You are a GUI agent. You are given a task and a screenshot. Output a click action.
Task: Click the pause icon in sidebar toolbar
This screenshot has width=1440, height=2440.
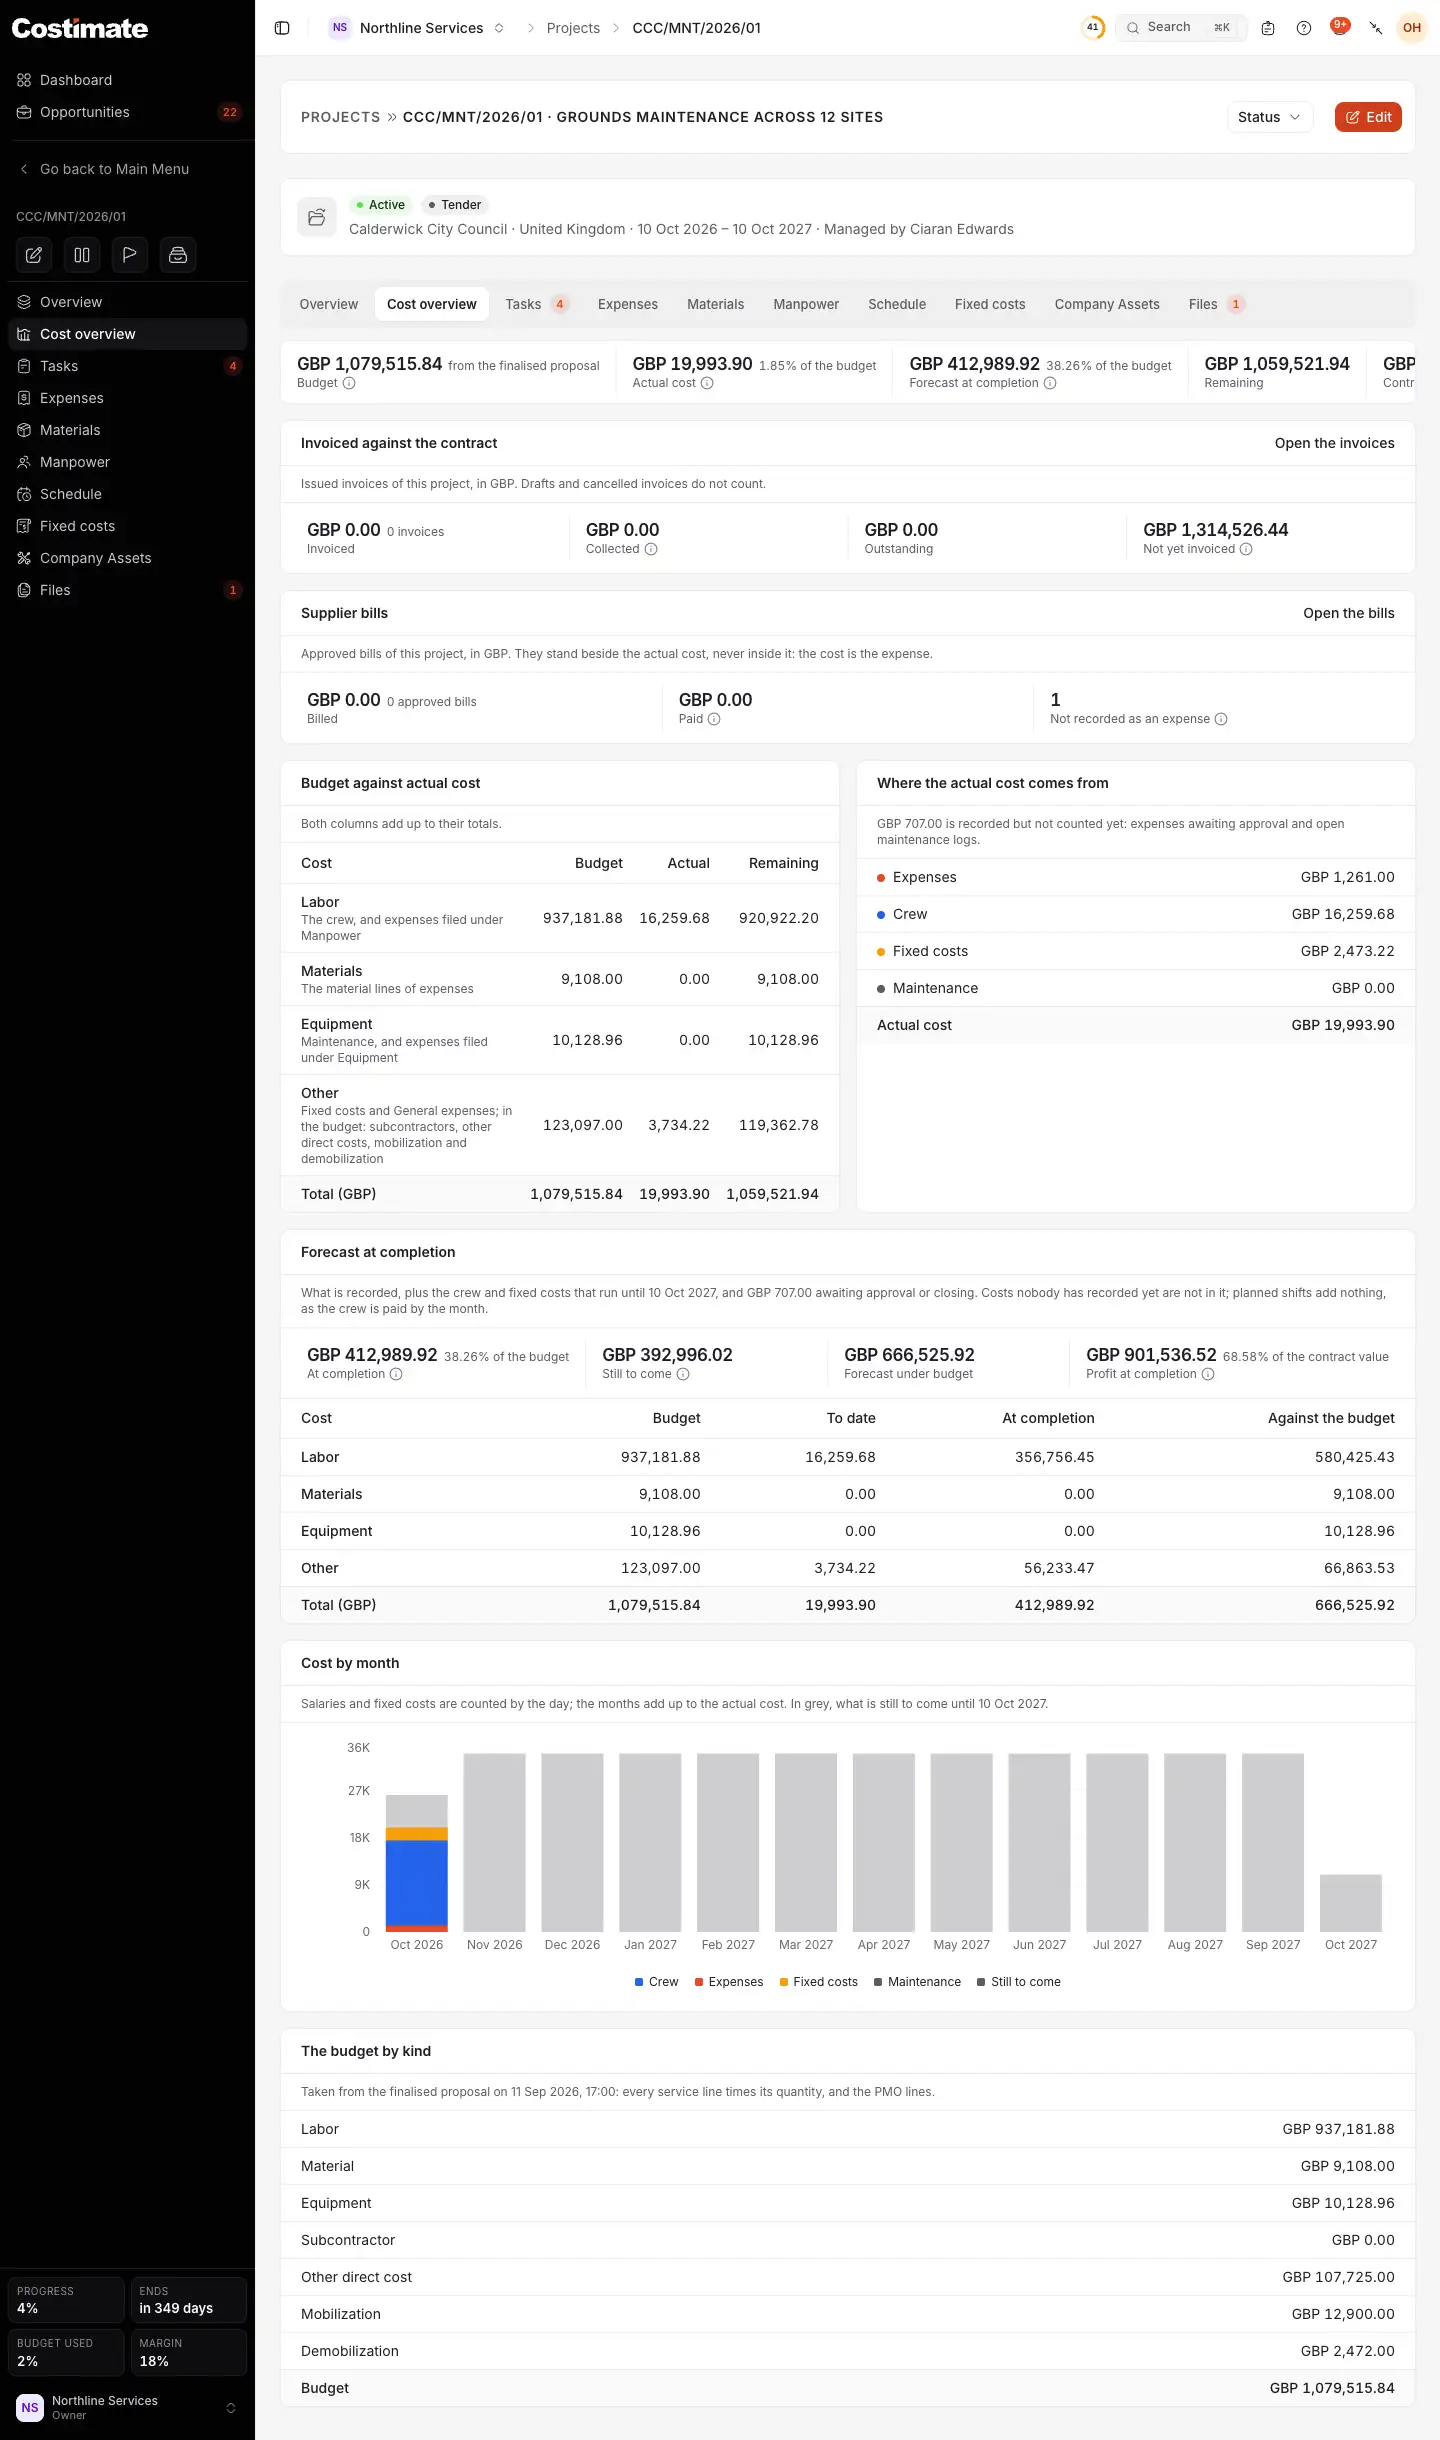[x=82, y=255]
